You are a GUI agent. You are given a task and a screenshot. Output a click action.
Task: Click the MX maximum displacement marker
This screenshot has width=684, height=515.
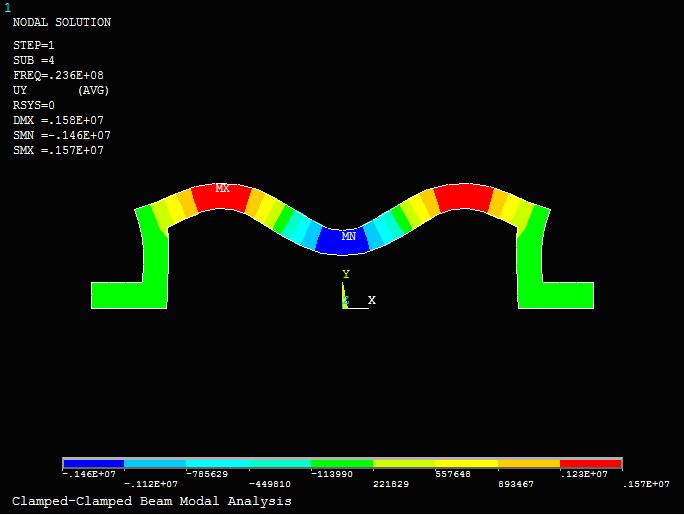coord(222,188)
